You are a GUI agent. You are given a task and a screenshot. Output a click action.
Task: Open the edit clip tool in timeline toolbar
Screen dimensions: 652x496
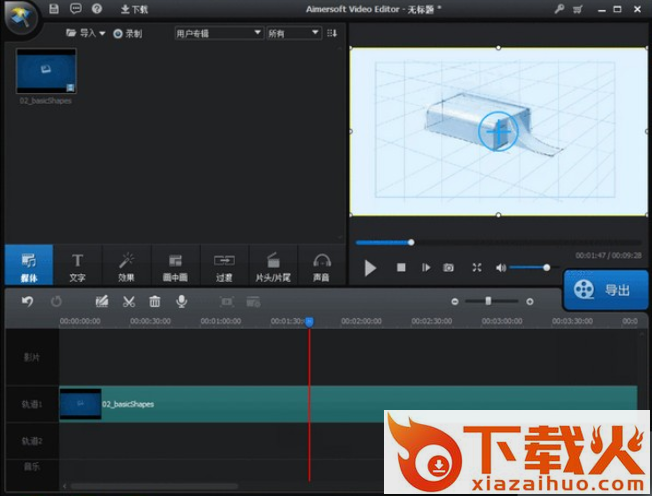tap(102, 301)
